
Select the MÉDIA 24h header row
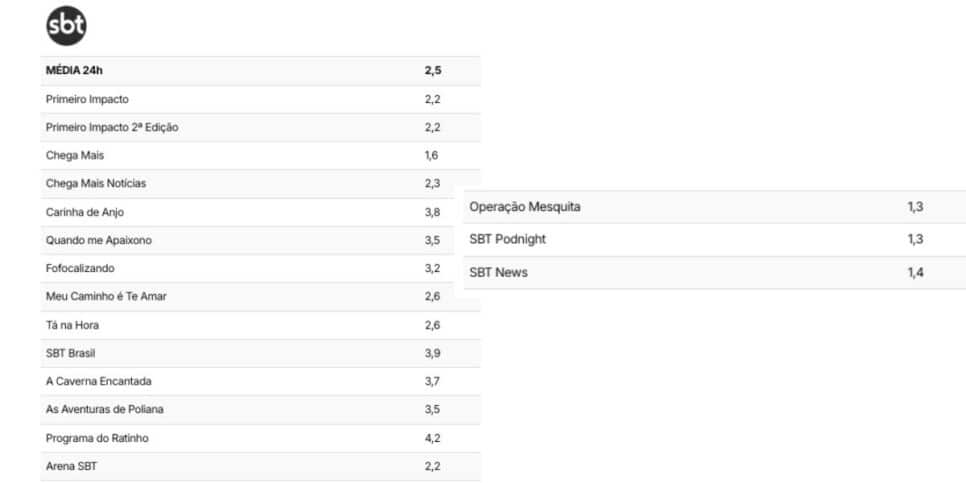[x=260, y=71]
